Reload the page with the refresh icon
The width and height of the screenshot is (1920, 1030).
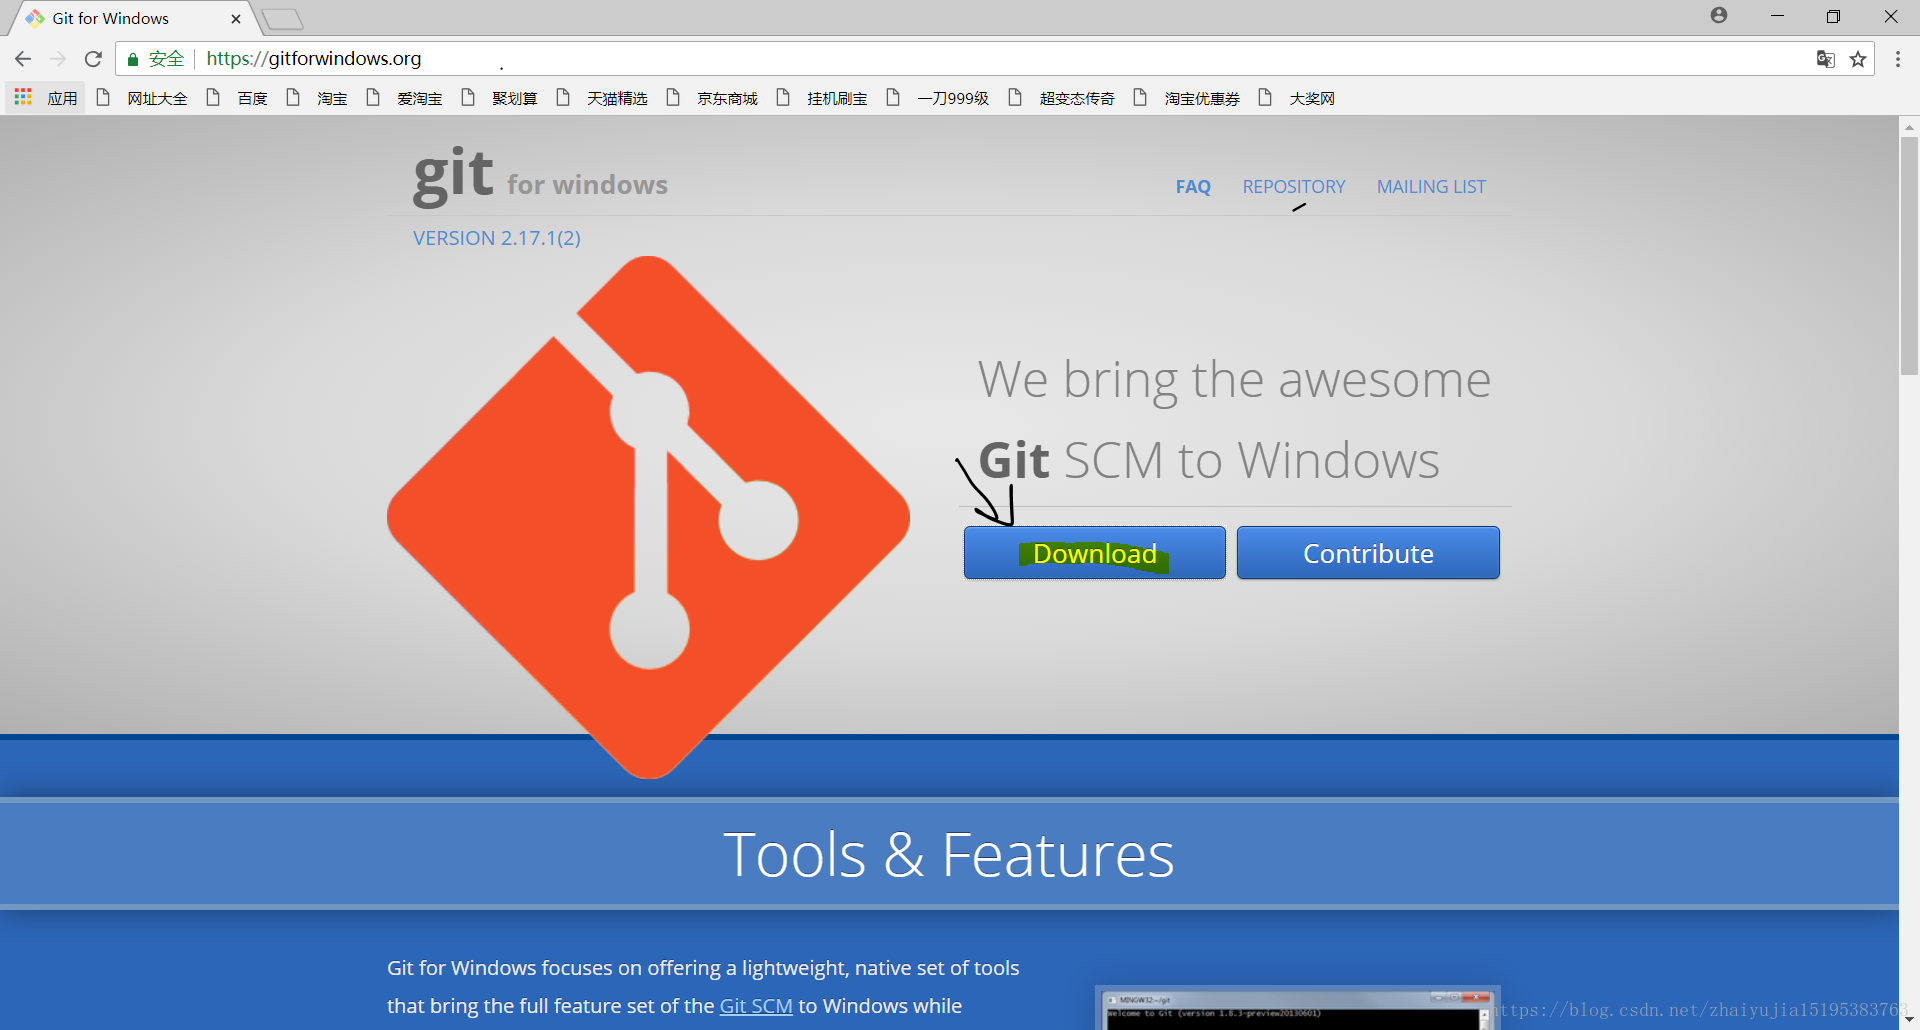pyautogui.click(x=93, y=59)
